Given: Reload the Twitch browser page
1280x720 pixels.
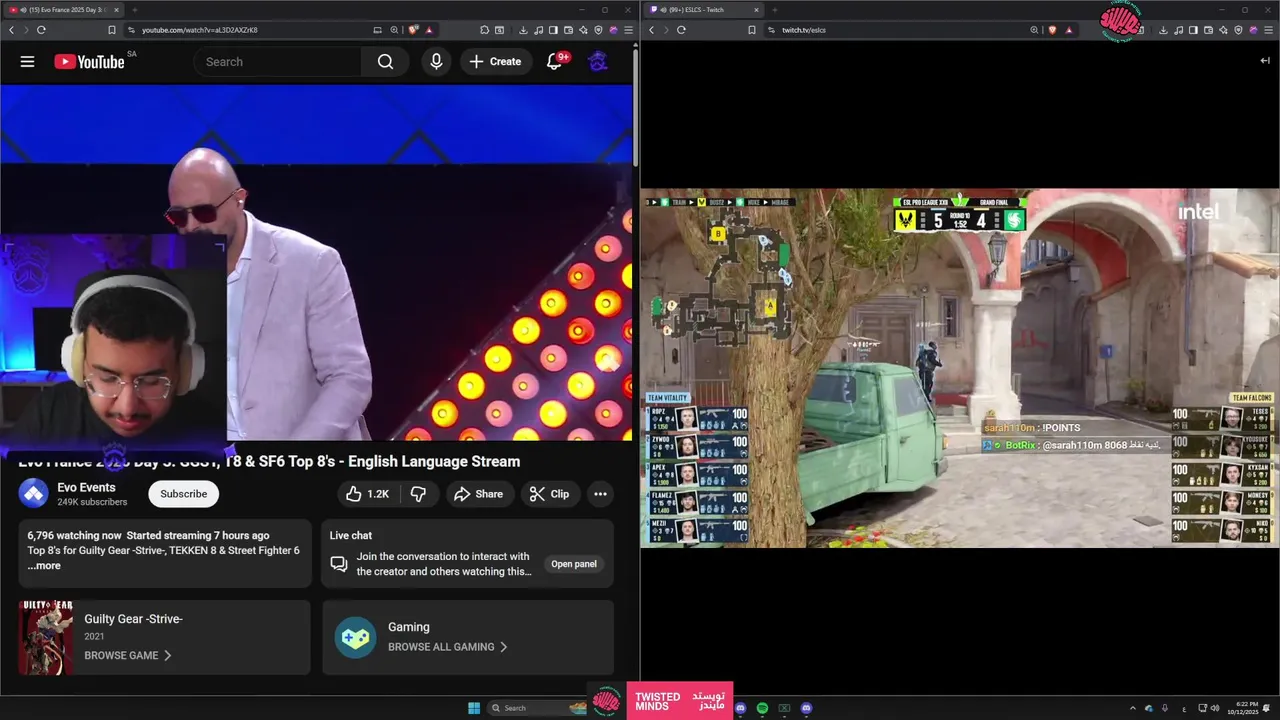Looking at the screenshot, I should [681, 30].
